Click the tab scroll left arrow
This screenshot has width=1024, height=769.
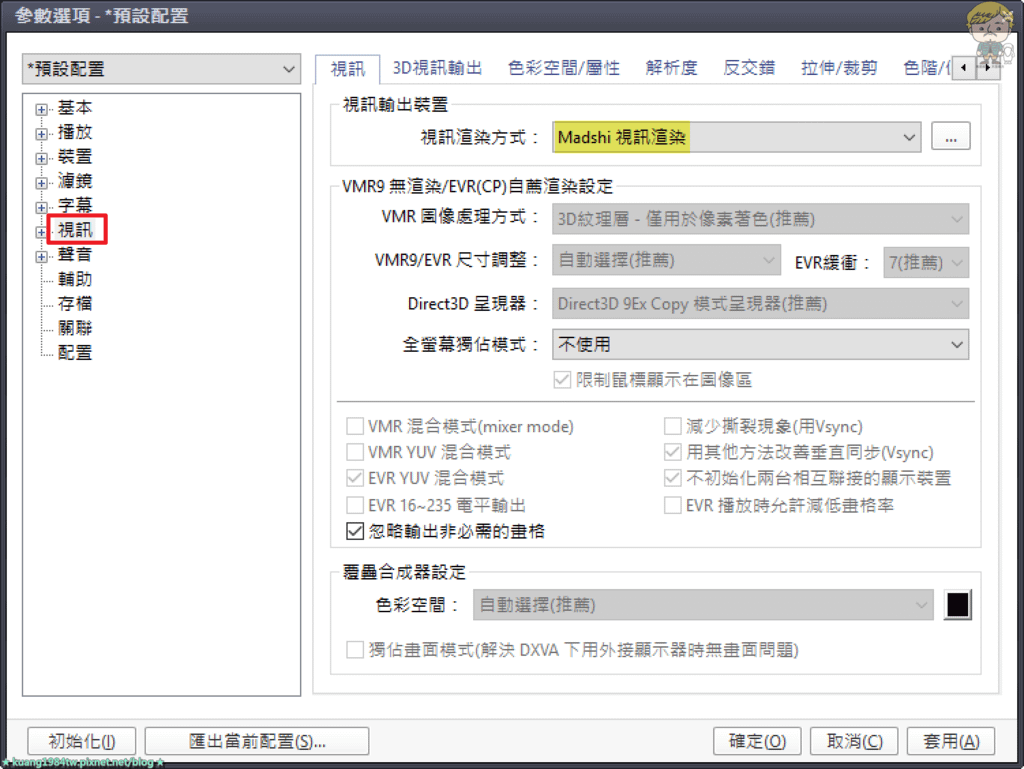point(963,68)
